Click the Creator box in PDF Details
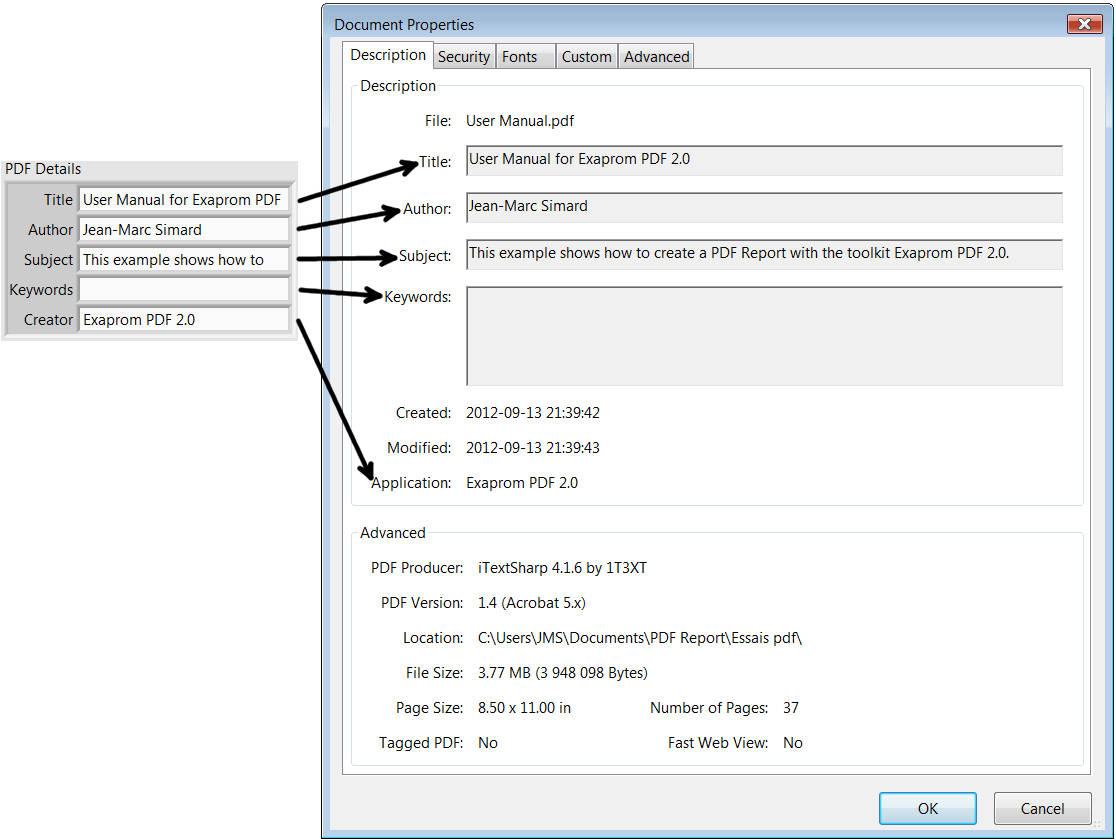 coord(185,320)
